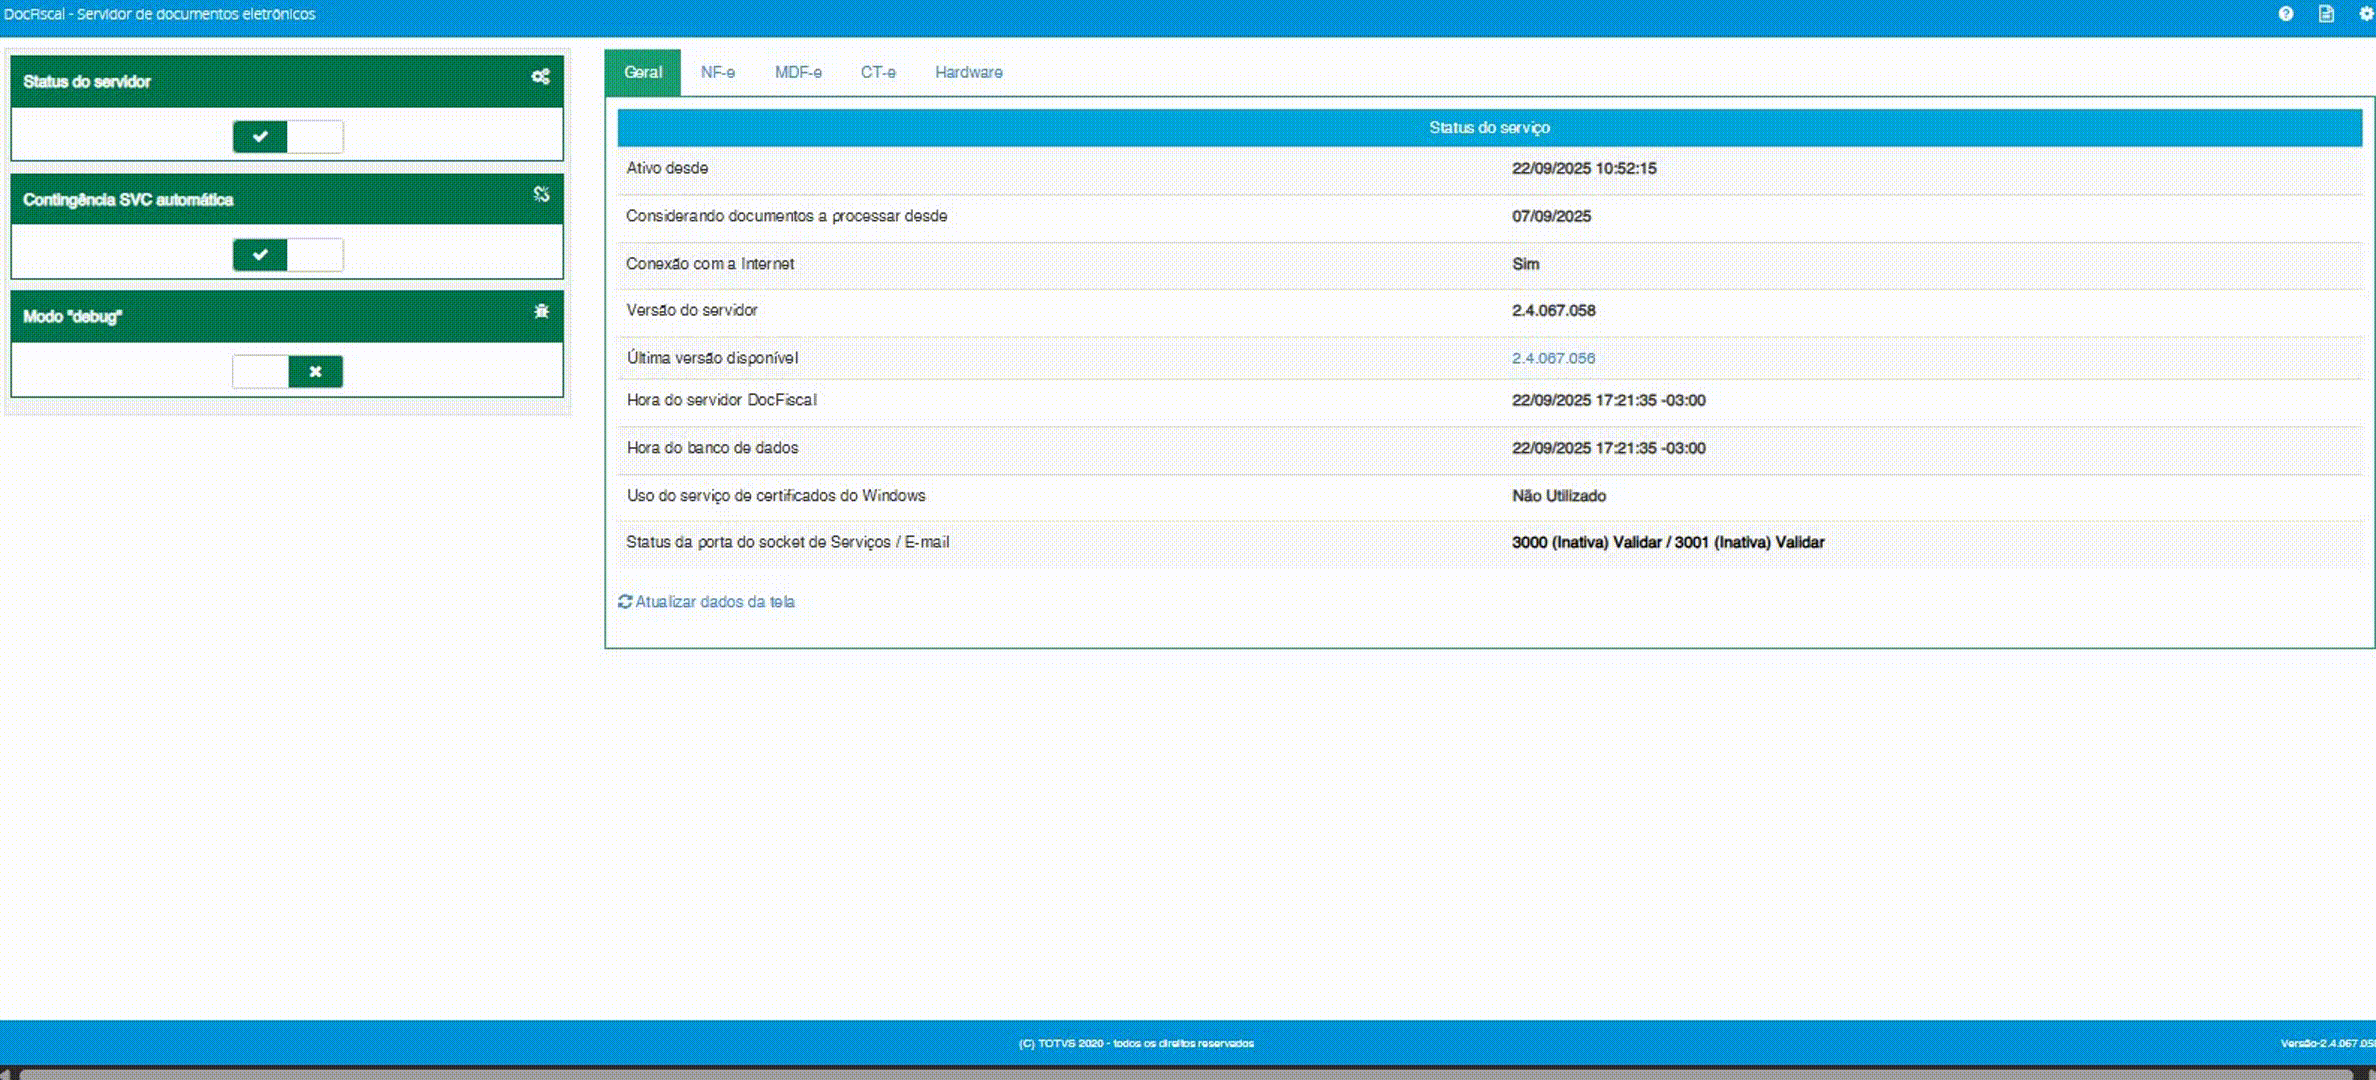Open the settings gear icon
The width and height of the screenshot is (2376, 1080).
point(2367,14)
